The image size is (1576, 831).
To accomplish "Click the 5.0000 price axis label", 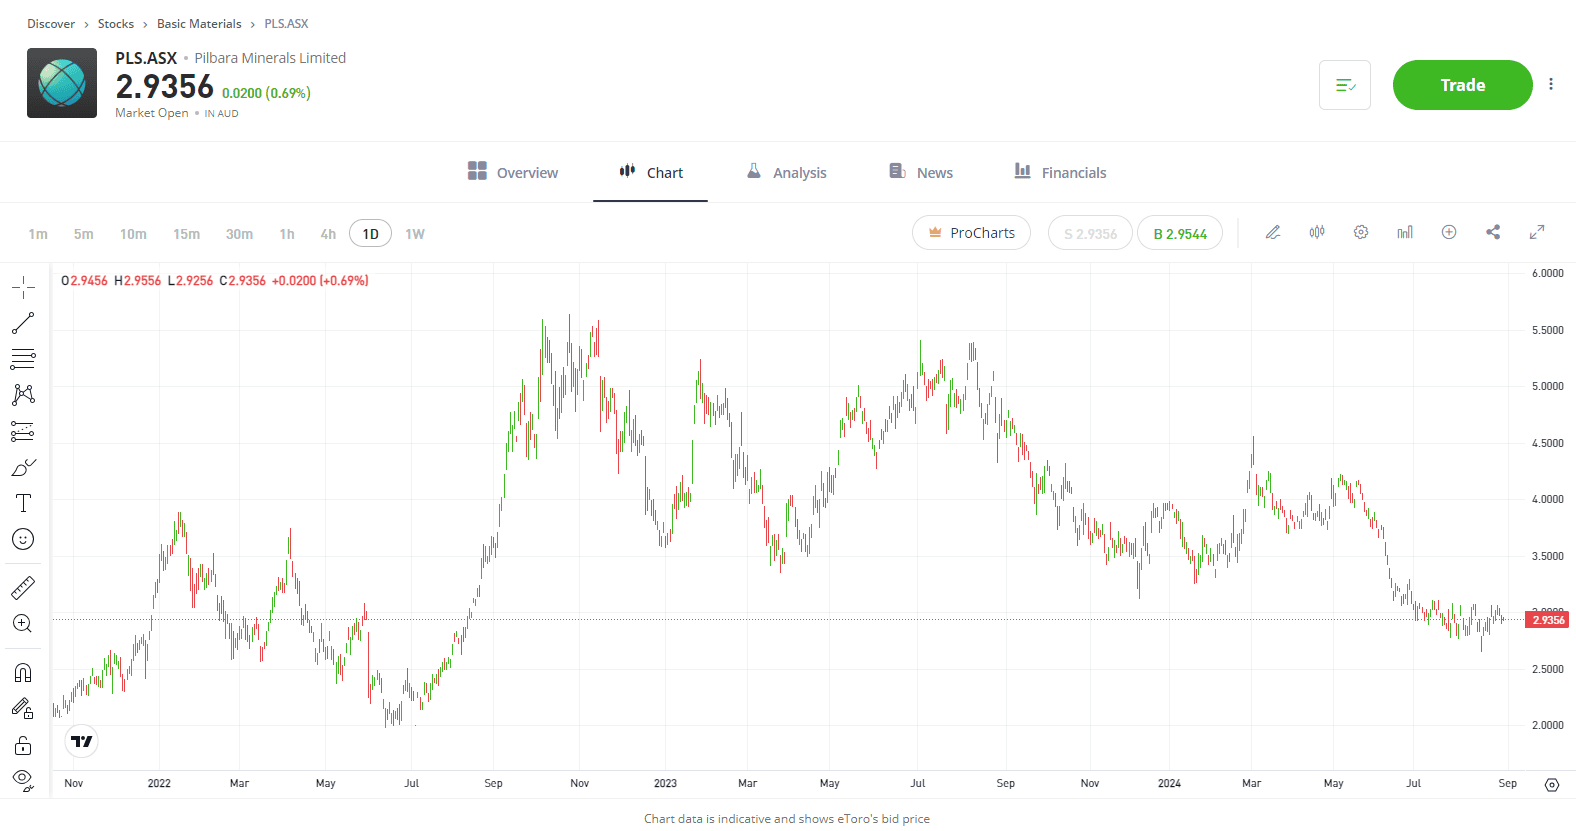I will (1547, 386).
